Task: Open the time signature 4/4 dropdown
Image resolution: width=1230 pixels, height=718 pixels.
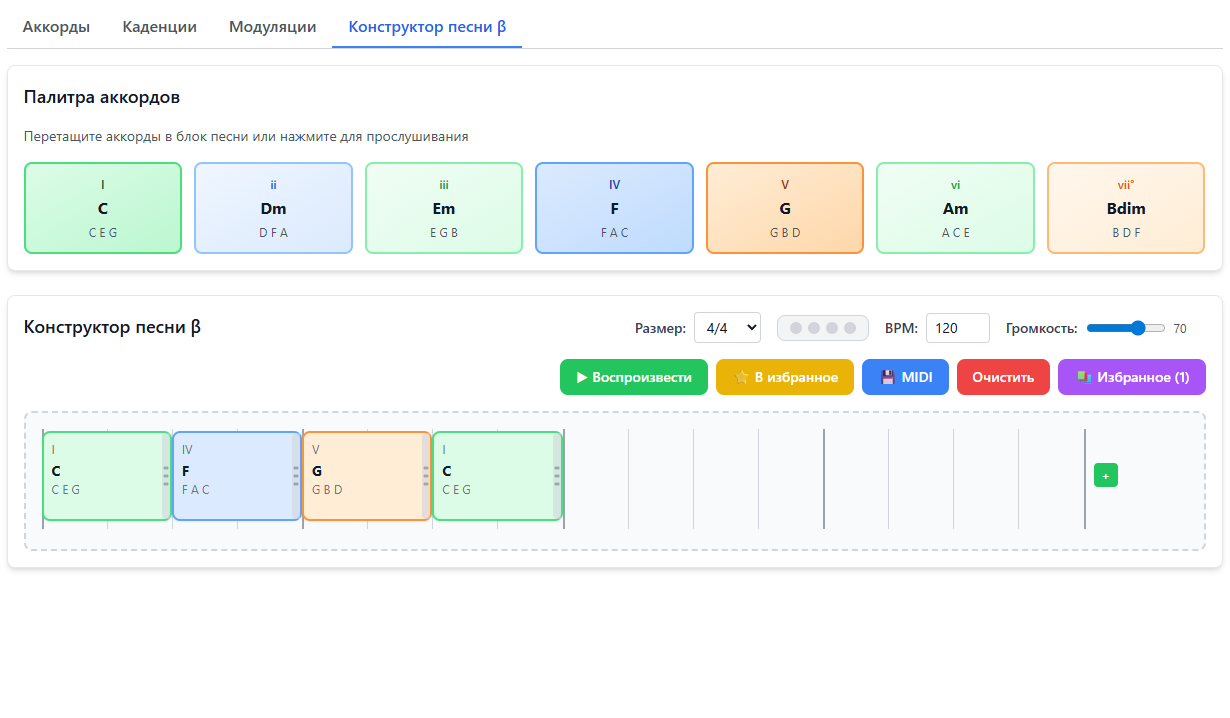Action: (x=727, y=328)
